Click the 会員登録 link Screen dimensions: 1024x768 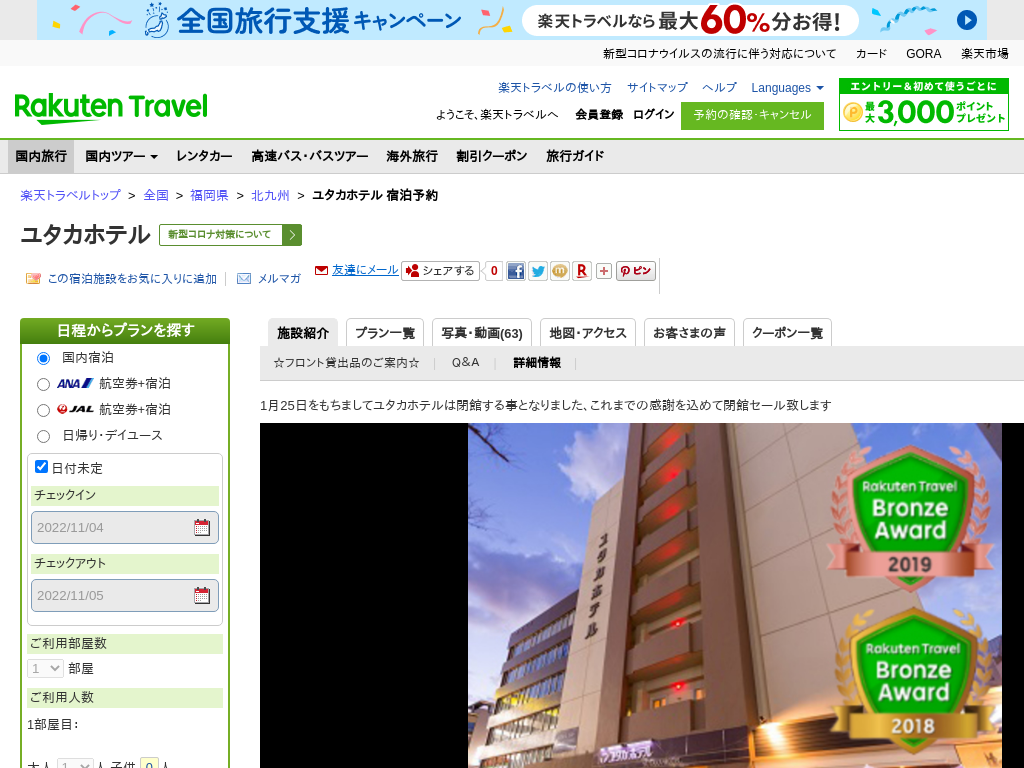[x=599, y=114]
